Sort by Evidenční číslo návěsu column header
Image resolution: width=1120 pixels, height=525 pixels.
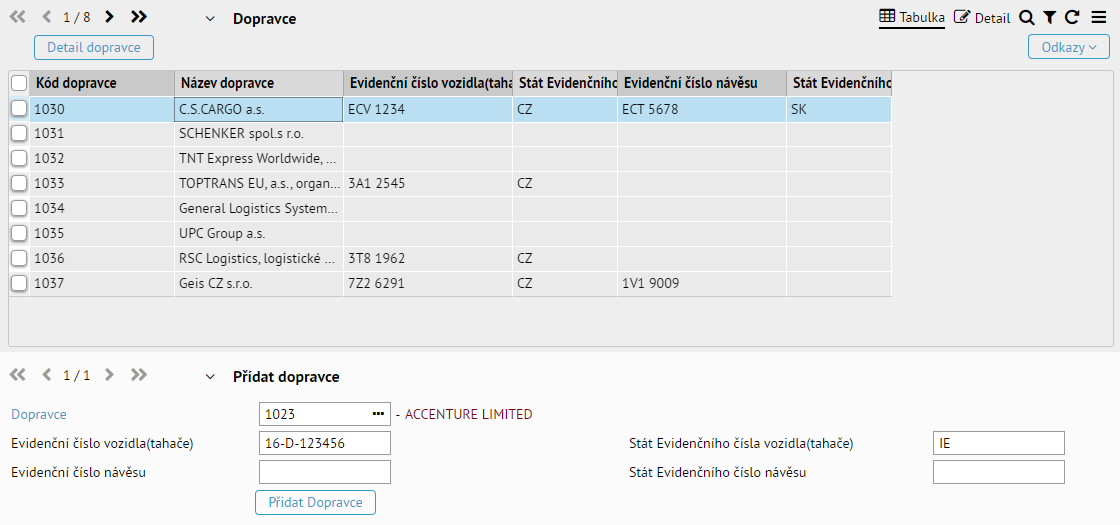tap(702, 84)
